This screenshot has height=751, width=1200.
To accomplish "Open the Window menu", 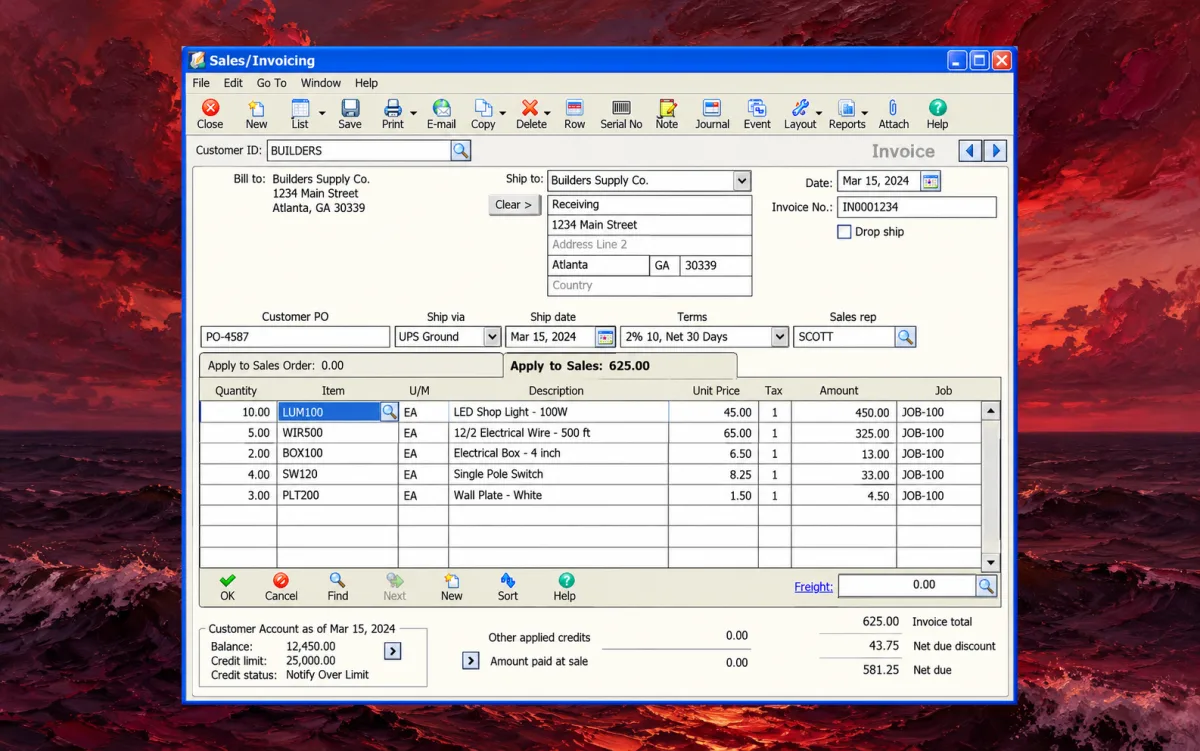I will (321, 83).
